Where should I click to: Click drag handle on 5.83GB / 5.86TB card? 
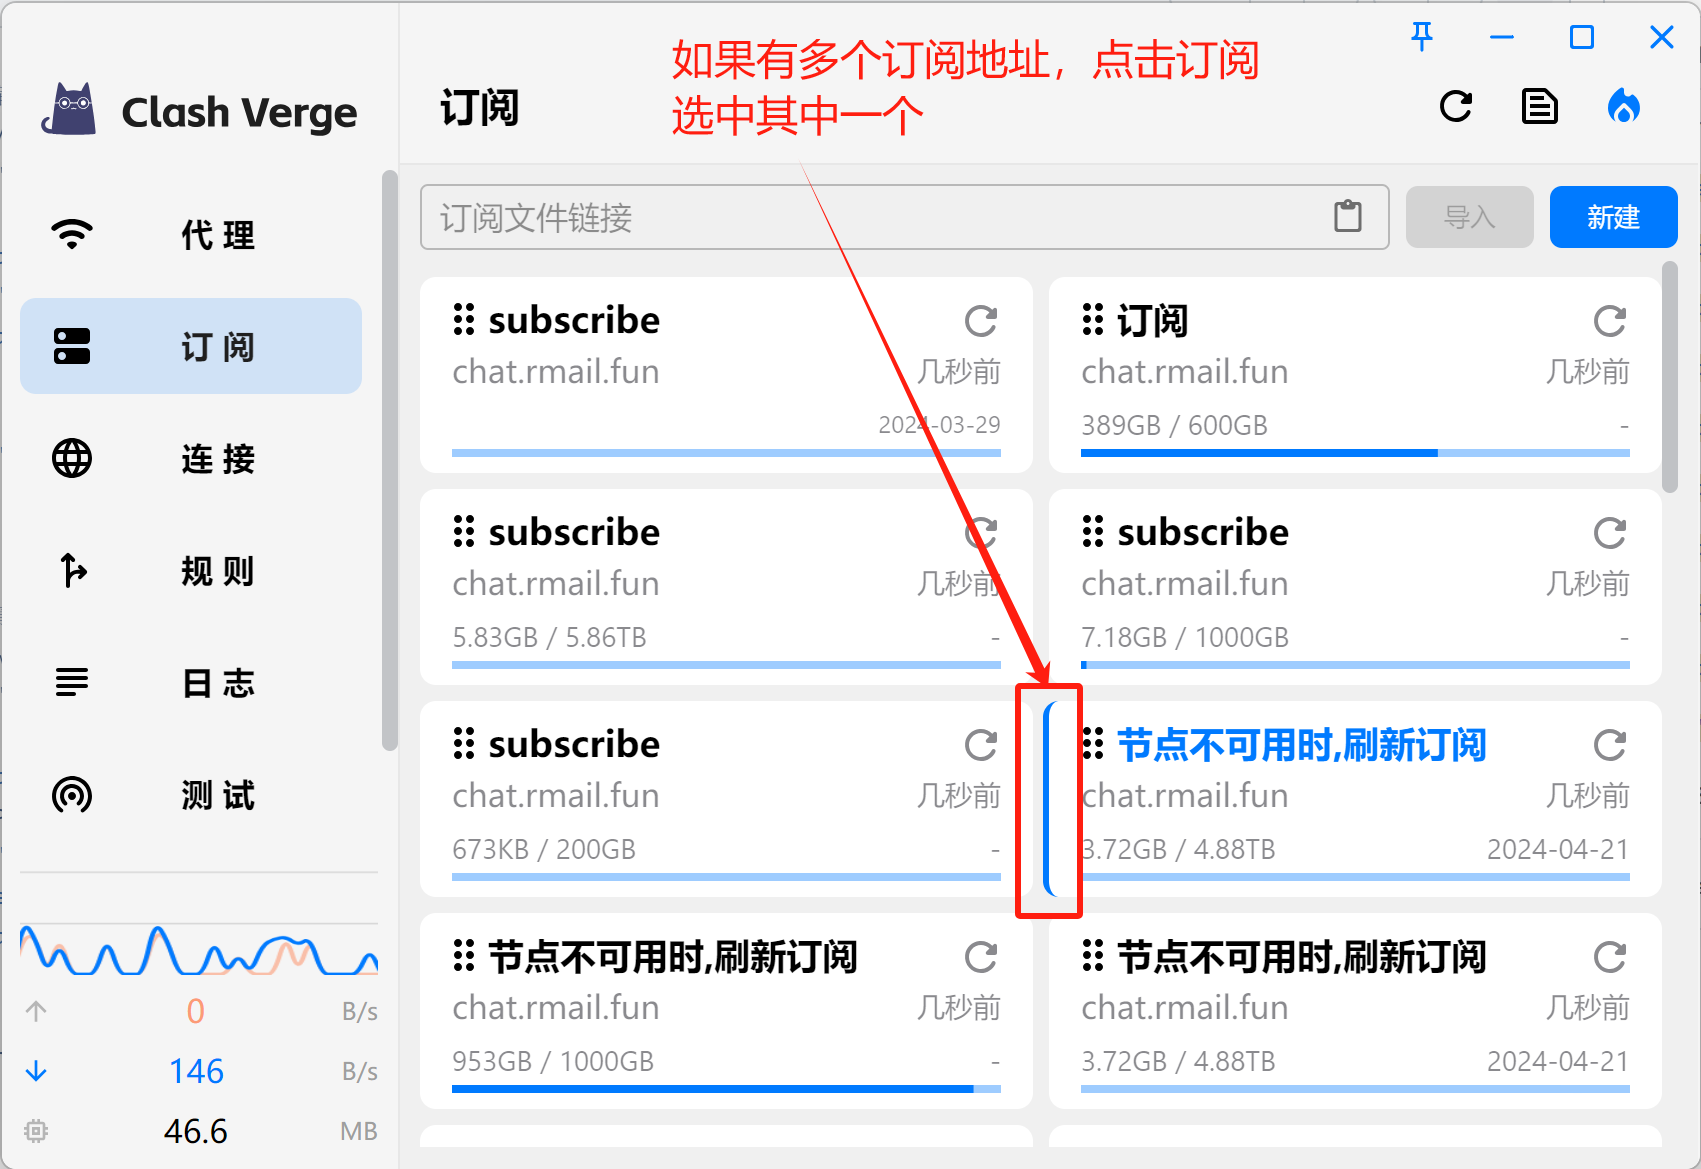[x=464, y=532]
